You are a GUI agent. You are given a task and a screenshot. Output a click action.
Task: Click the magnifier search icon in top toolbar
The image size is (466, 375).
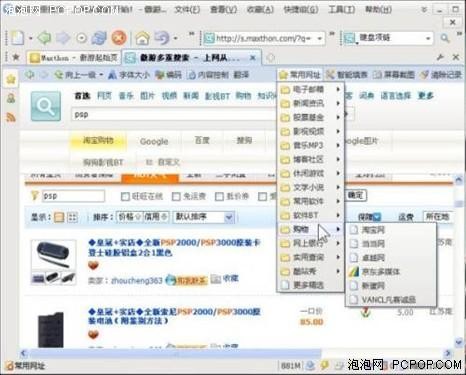click(445, 38)
